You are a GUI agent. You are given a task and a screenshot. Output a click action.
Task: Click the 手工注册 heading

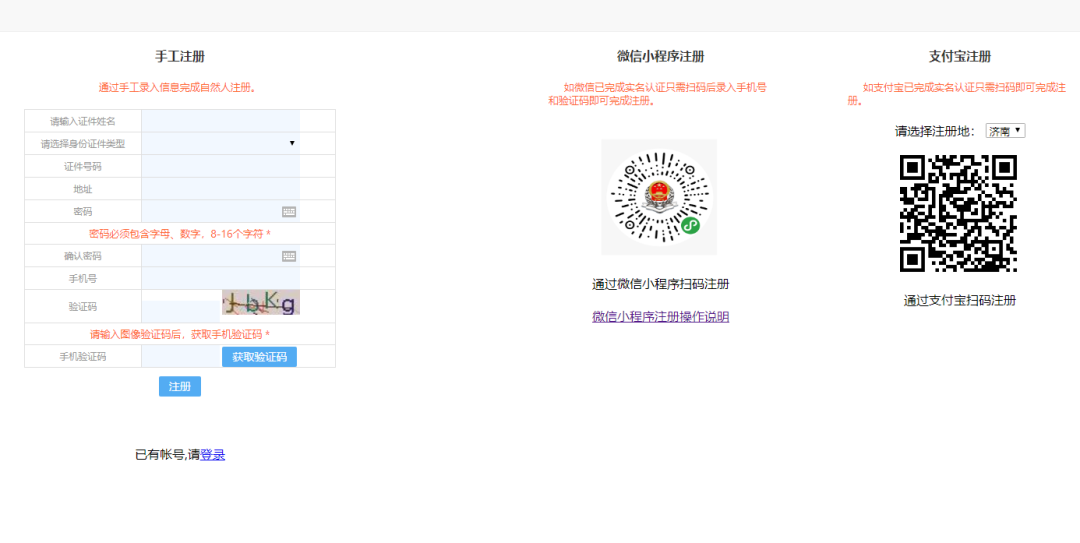[x=180, y=57]
